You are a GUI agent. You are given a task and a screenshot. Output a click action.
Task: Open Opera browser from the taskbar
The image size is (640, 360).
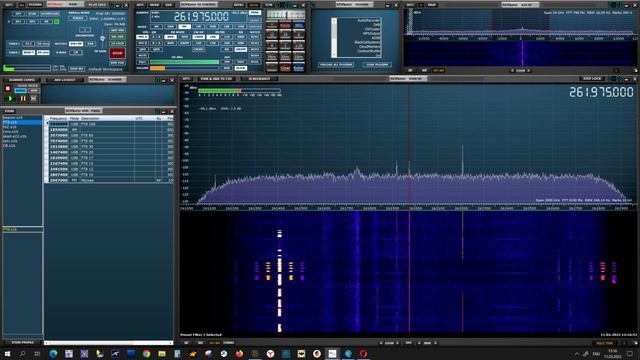[363, 353]
